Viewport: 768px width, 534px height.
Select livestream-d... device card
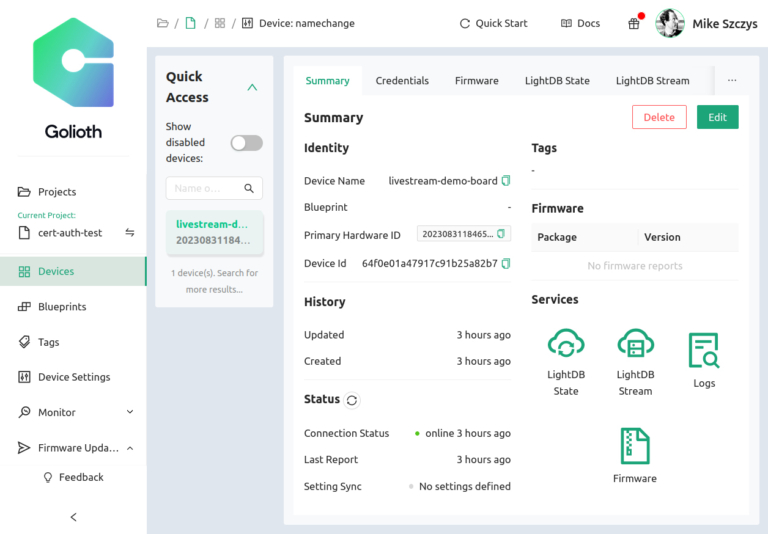tap(215, 232)
